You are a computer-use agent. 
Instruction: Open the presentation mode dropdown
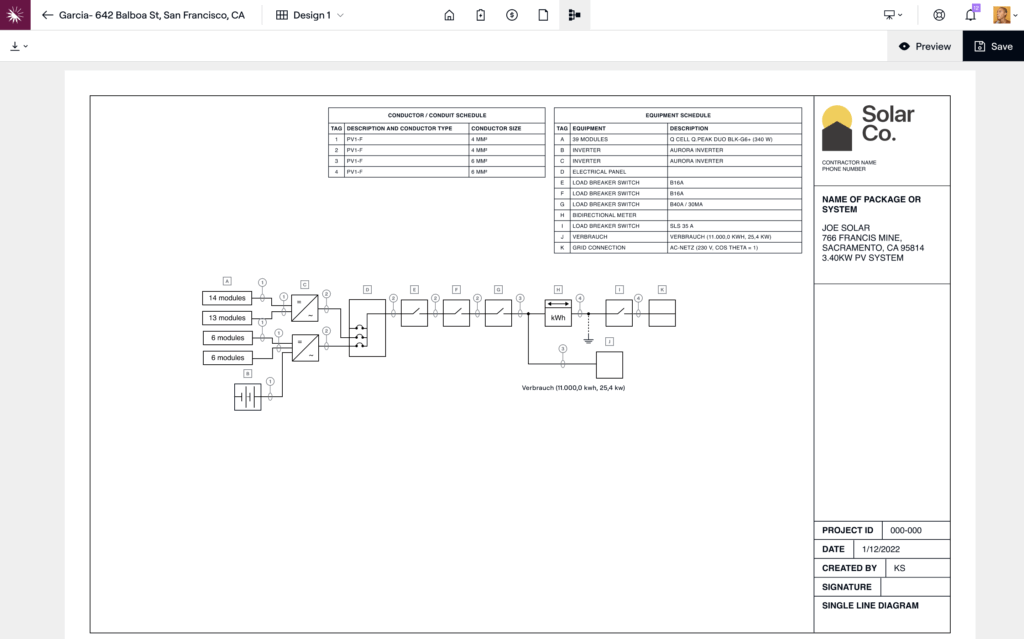coord(893,15)
